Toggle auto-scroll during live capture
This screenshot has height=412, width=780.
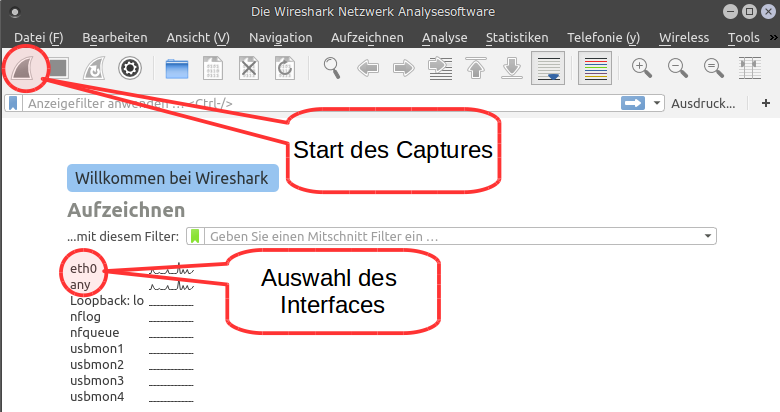[547, 68]
